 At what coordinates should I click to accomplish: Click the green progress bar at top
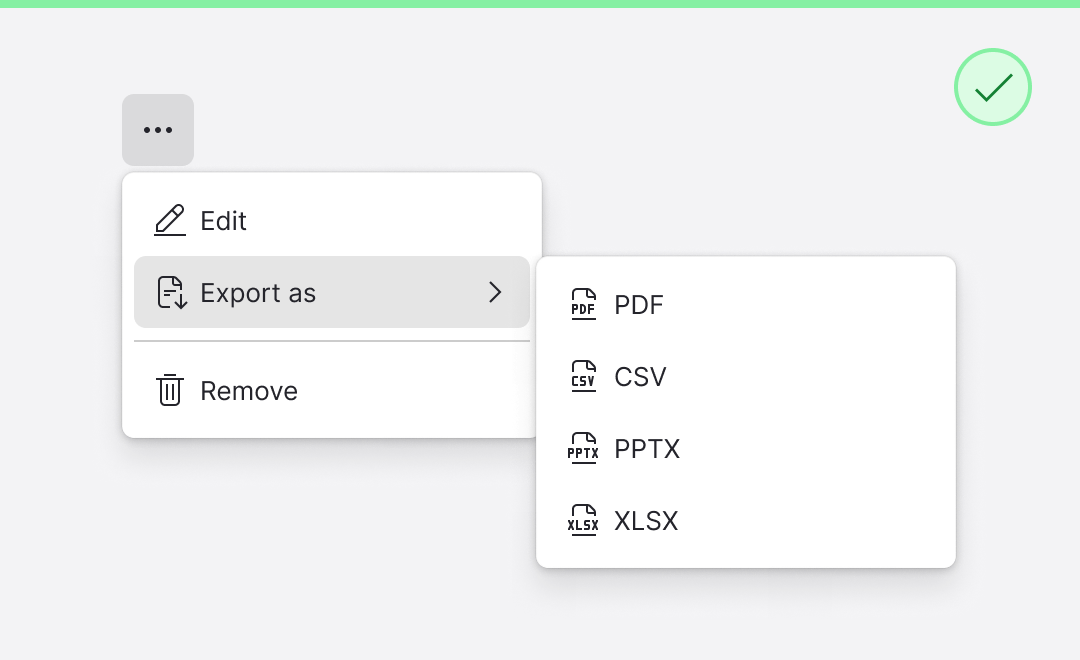tap(540, 4)
